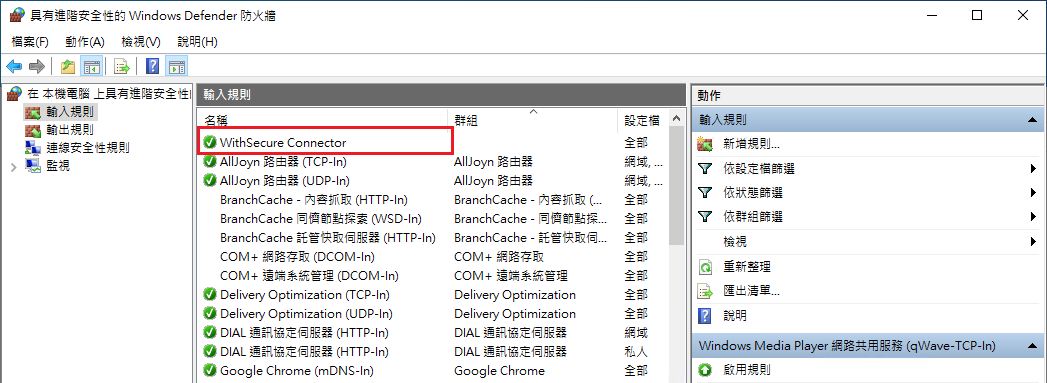Select DIAL 通訊協定伺服器 rule with 私人 profile

304,352
